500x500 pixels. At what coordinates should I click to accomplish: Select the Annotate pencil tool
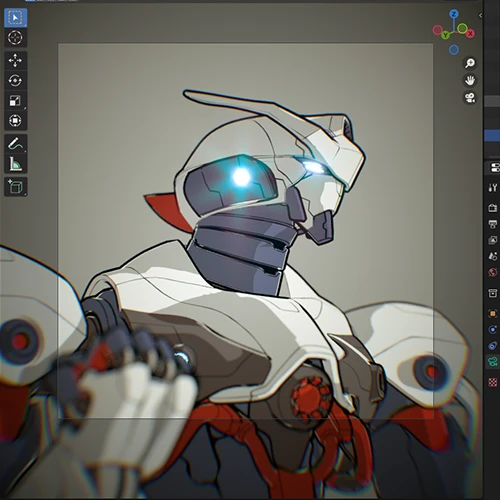tap(15, 144)
